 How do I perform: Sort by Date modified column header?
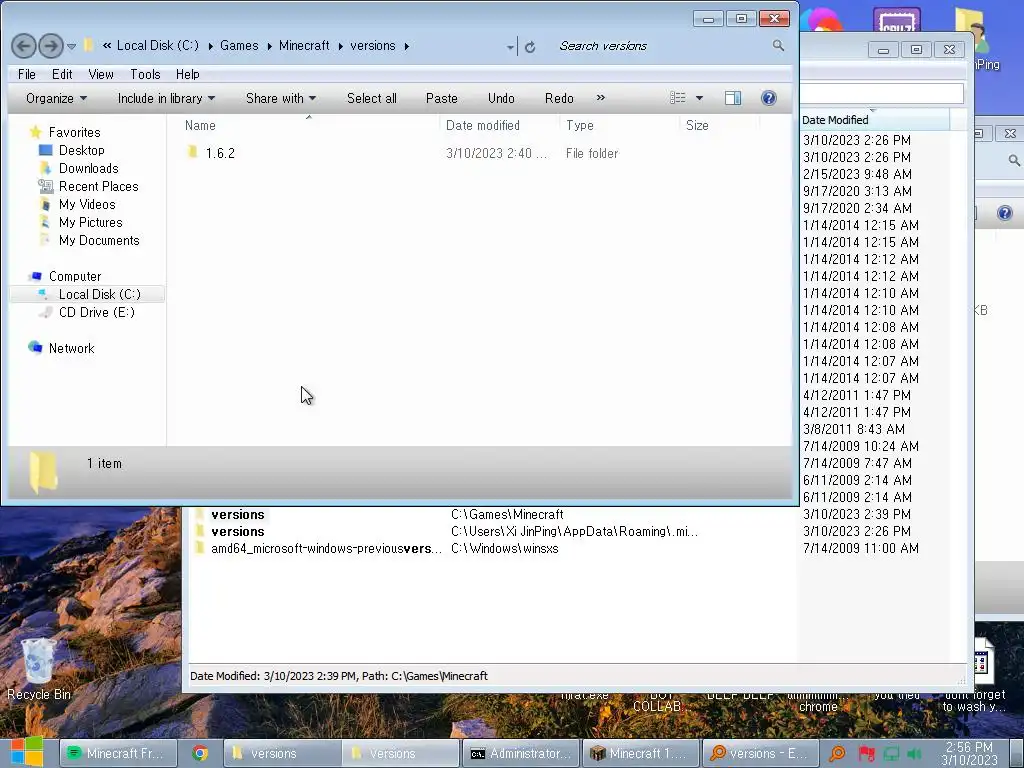point(499,125)
